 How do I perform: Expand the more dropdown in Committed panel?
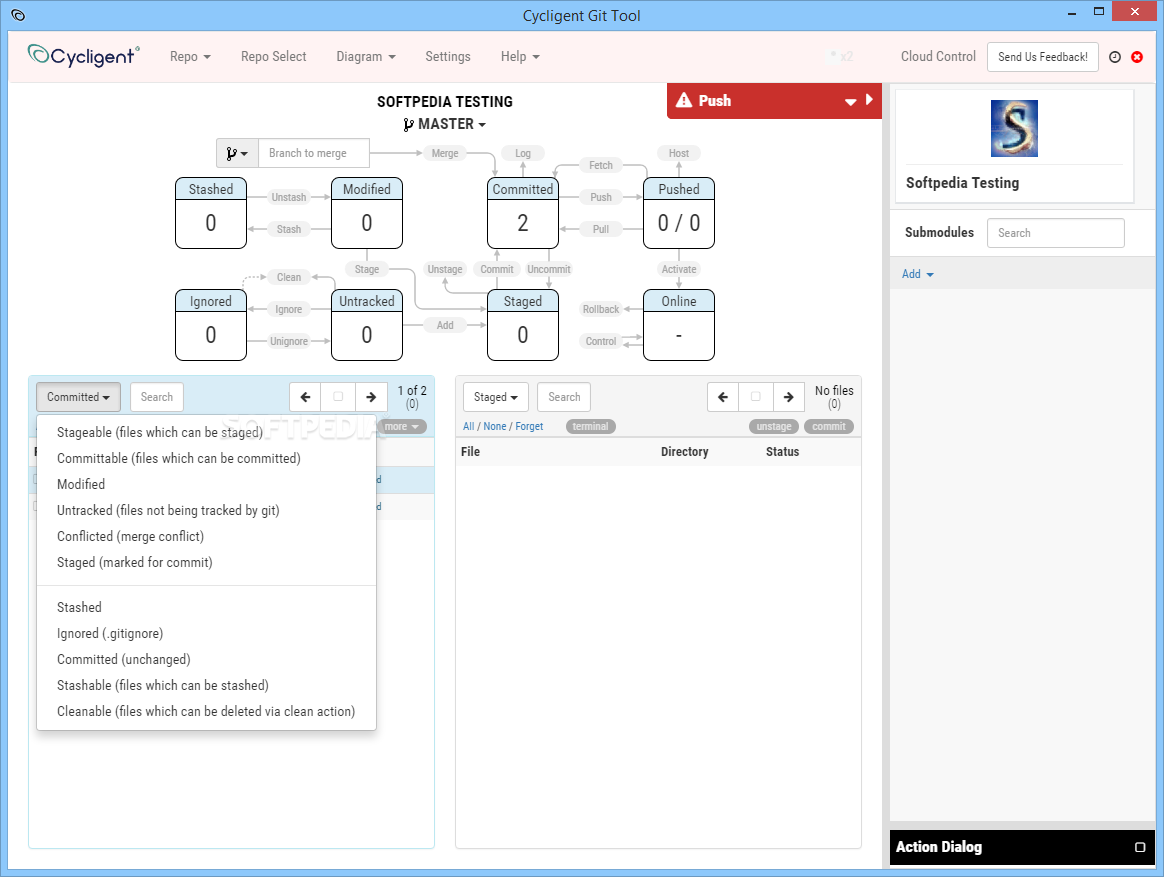point(402,426)
